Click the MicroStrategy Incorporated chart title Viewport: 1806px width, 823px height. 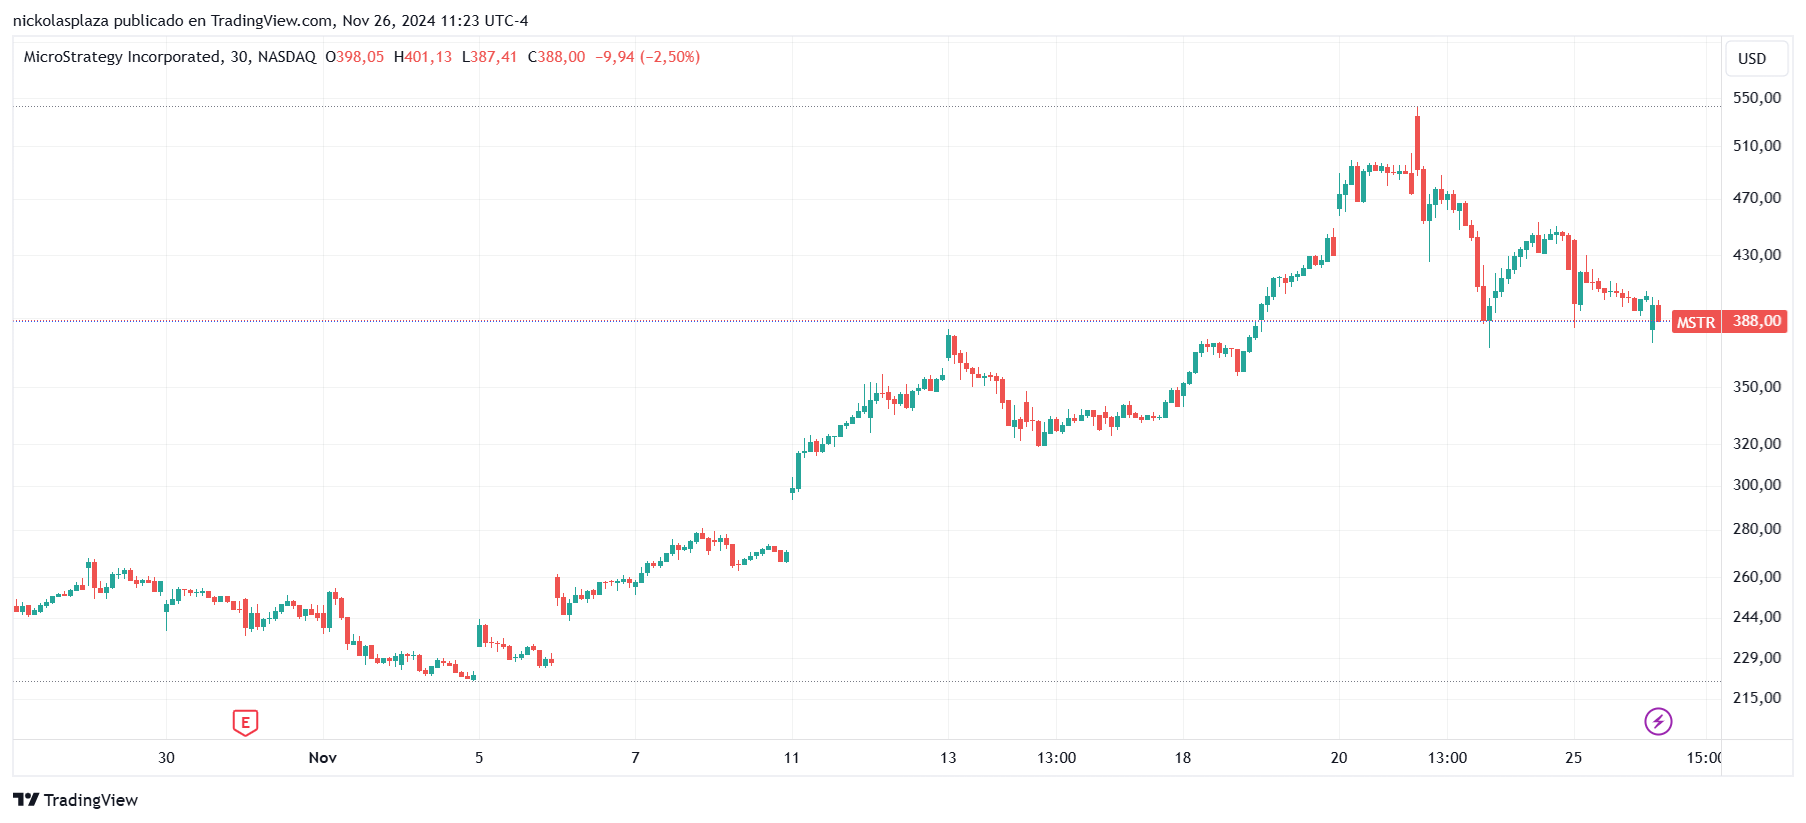coord(122,57)
